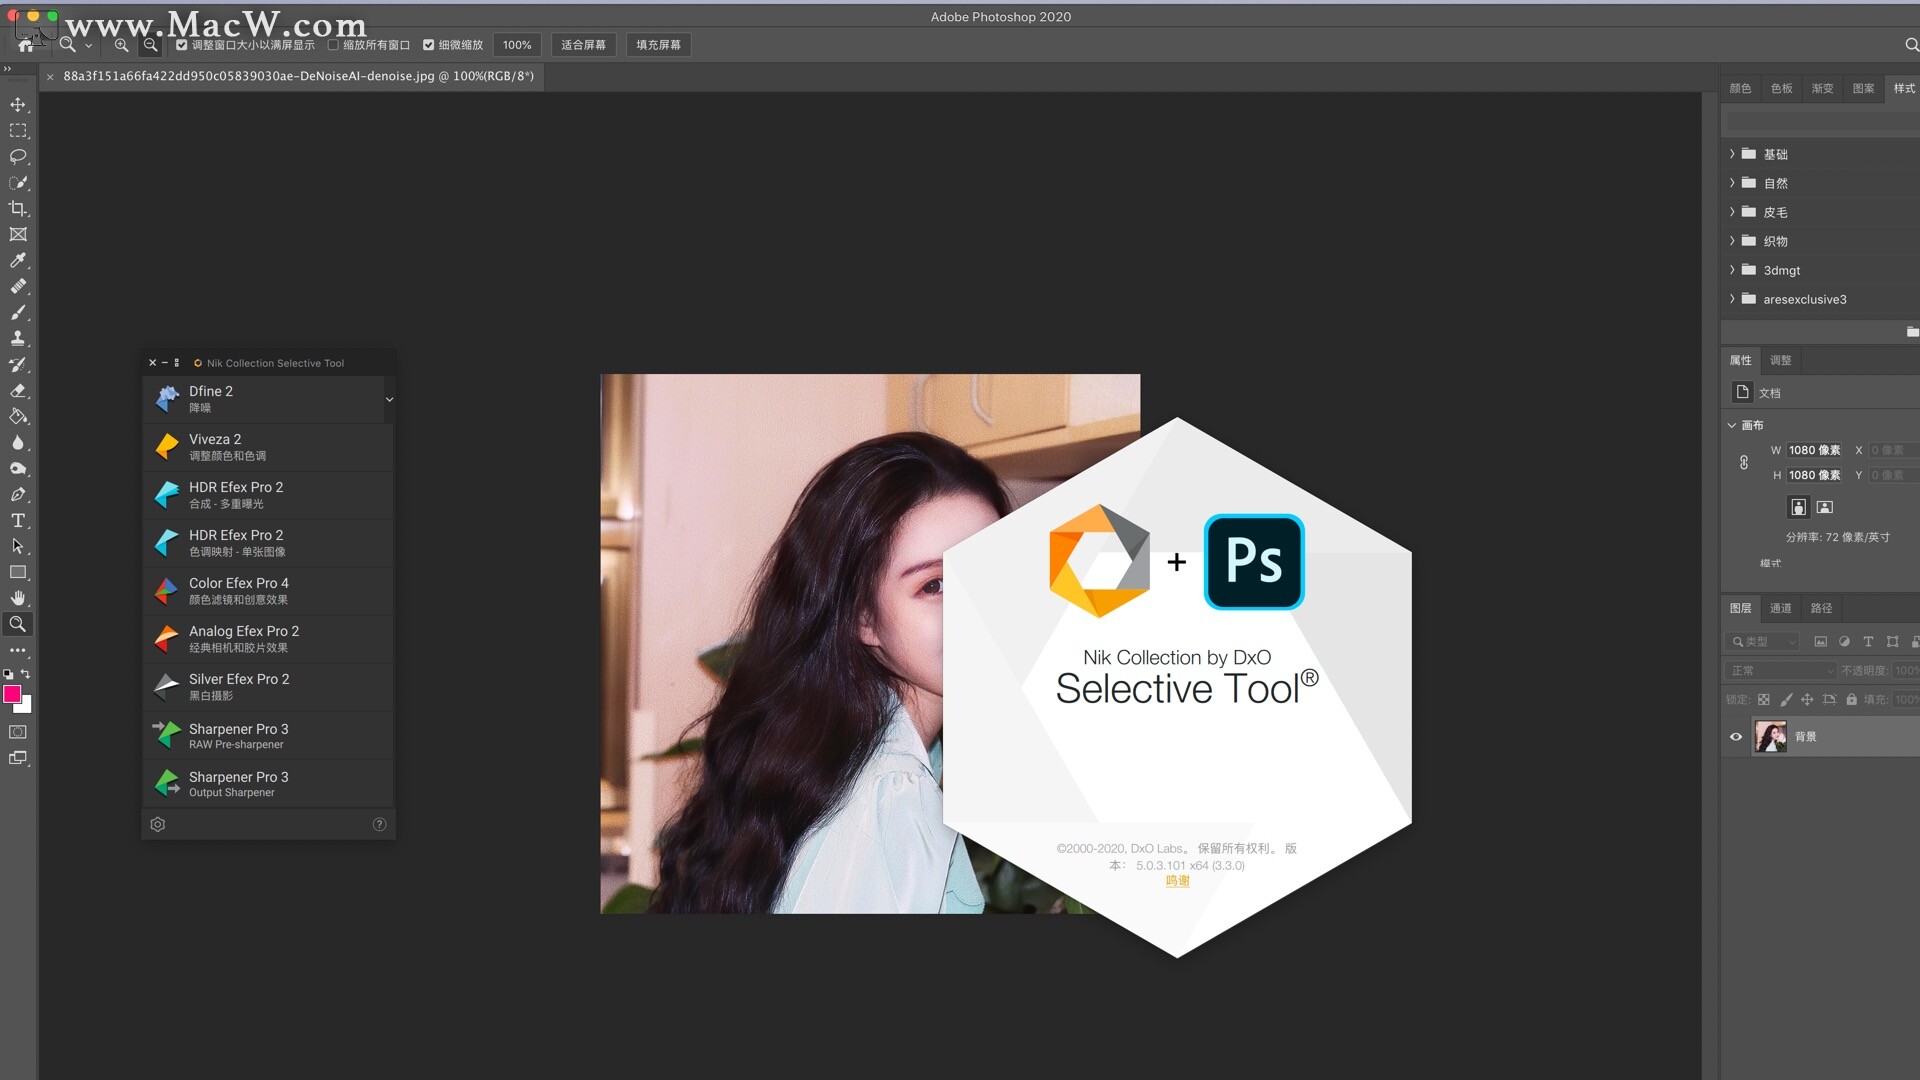Select the Zoom tool

click(16, 624)
